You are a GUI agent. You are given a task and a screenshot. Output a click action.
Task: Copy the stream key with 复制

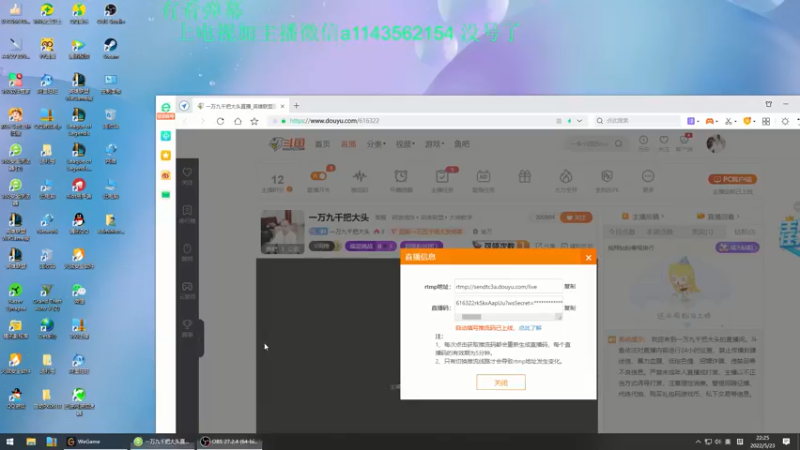point(570,308)
